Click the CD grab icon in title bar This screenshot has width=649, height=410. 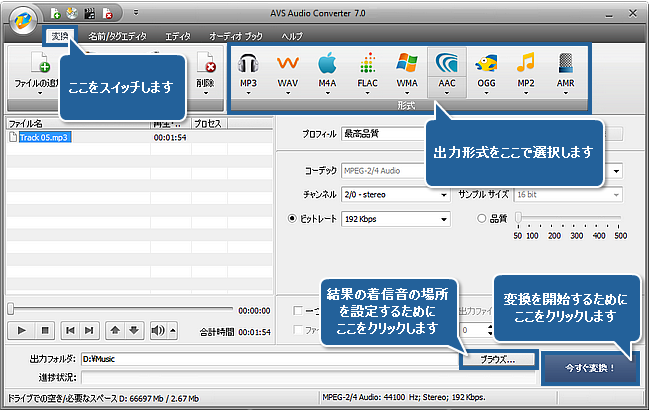(x=72, y=13)
